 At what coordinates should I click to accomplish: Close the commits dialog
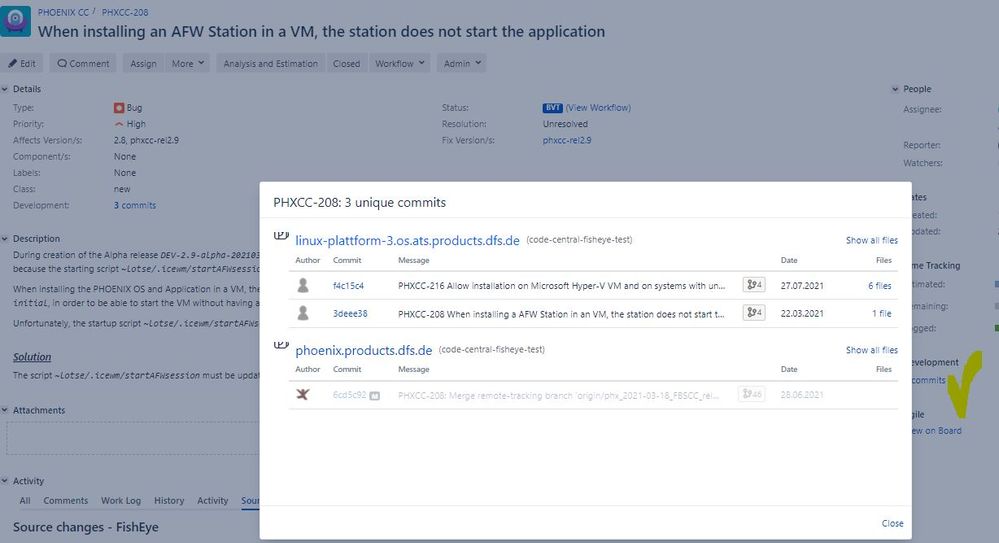click(x=892, y=523)
